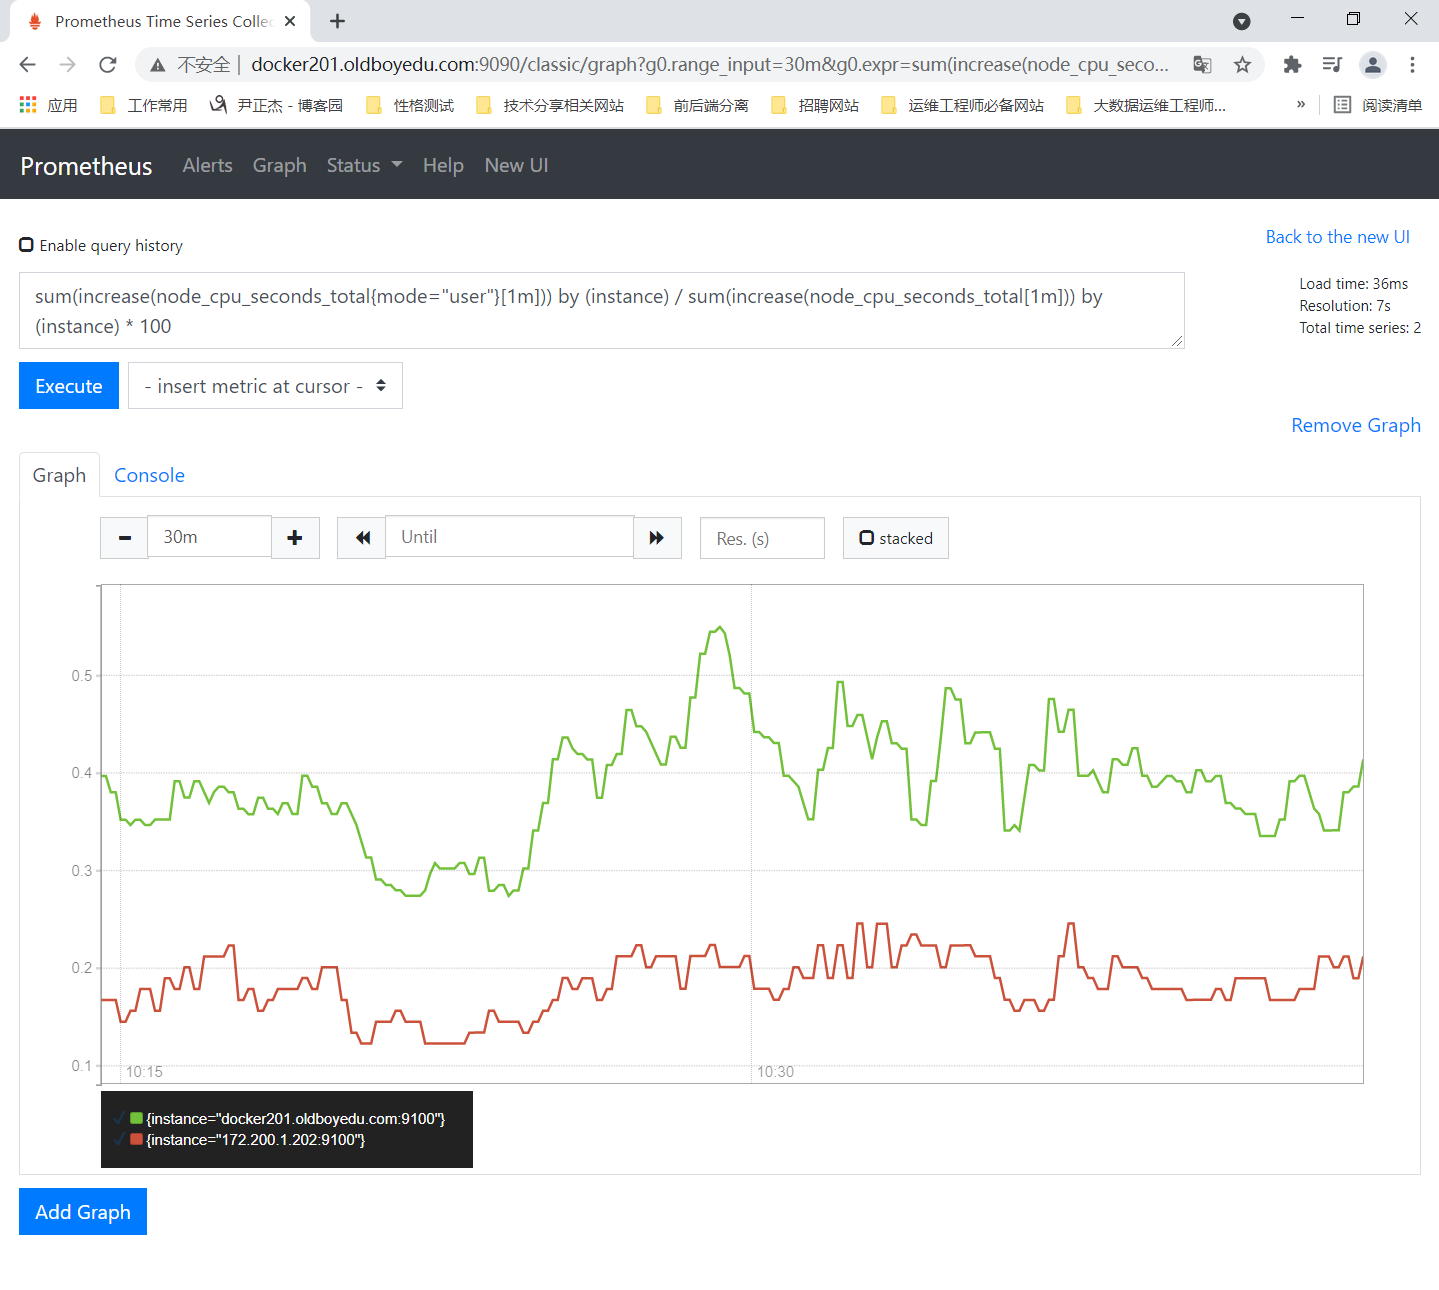1439x1290 pixels.
Task: Toggle the stacked graph checkbox
Action: pyautogui.click(x=867, y=538)
